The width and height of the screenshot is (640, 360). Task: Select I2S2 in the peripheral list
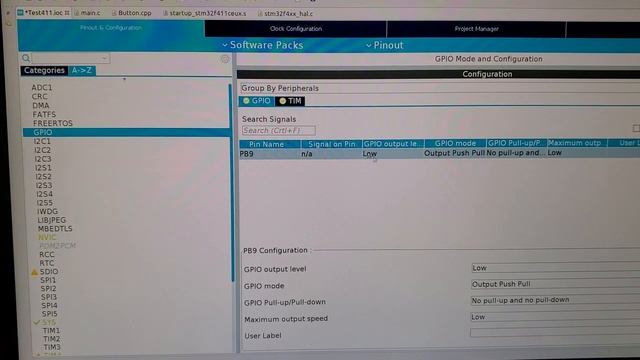(44, 177)
